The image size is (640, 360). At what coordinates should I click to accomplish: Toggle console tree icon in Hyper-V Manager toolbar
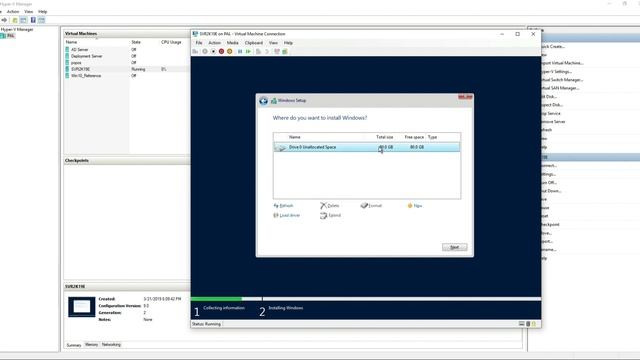pos(23,20)
